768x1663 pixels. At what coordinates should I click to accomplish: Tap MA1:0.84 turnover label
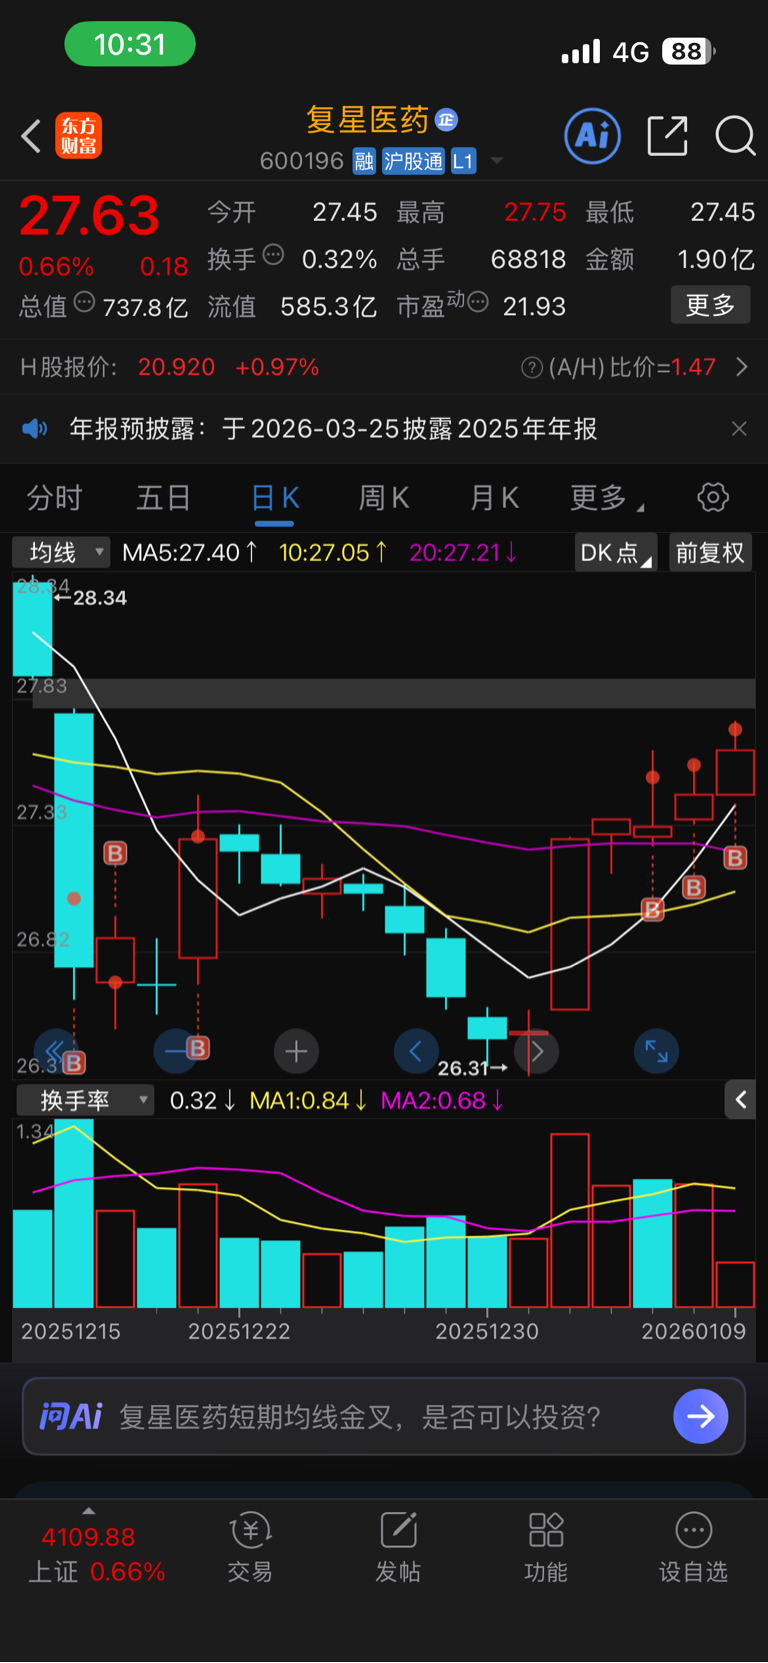coord(308,1101)
